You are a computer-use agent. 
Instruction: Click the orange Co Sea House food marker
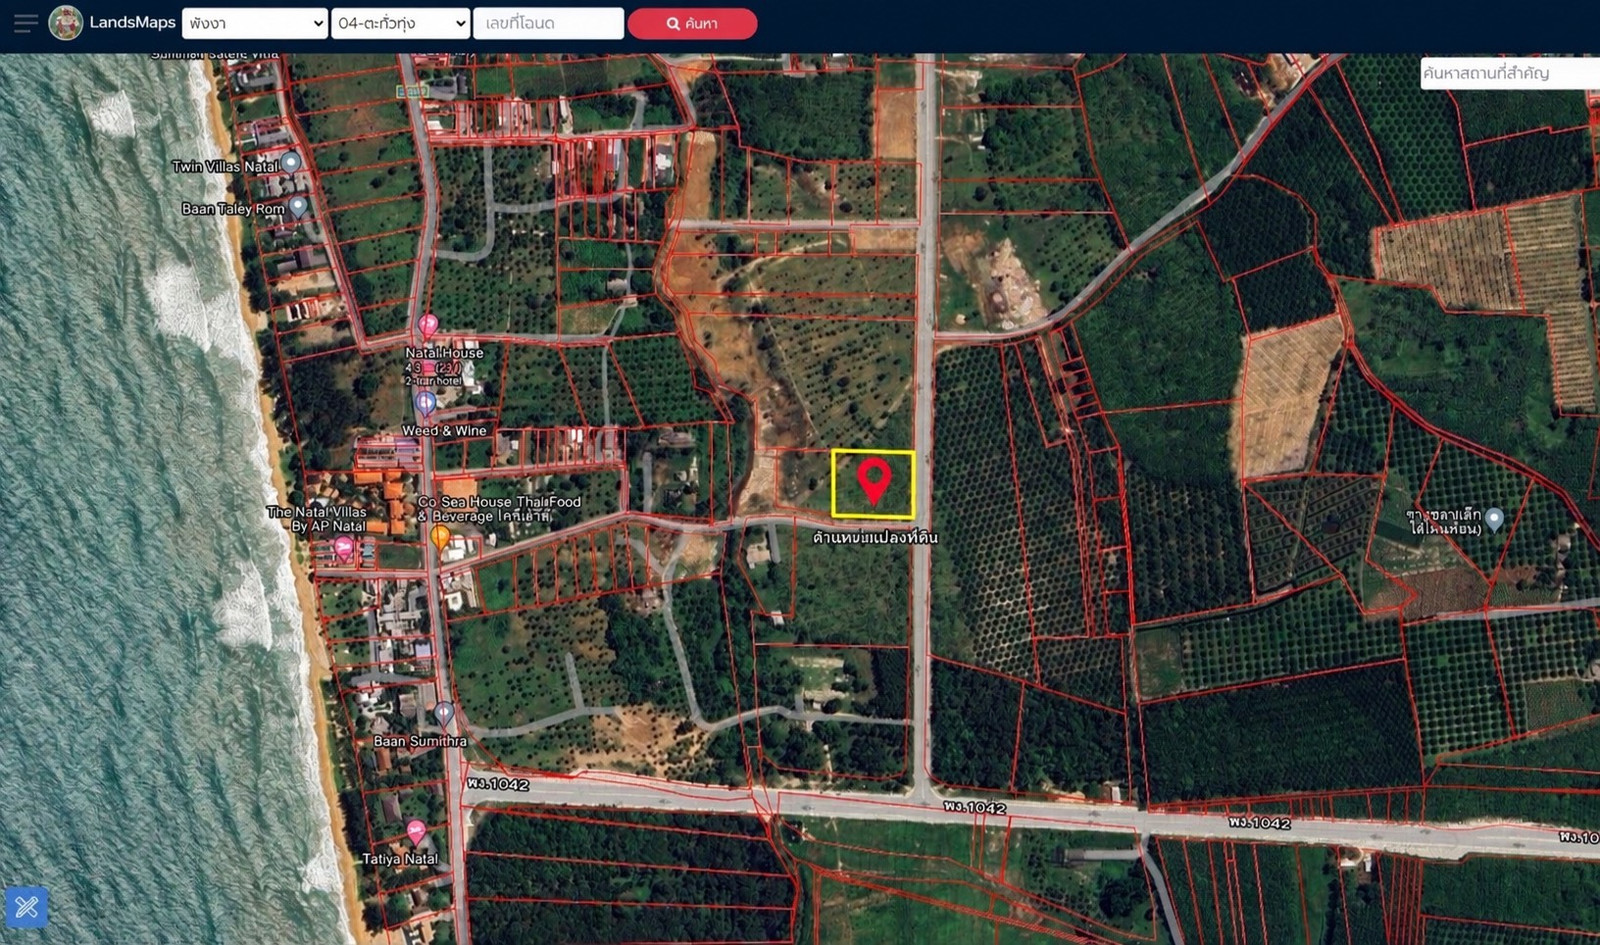pyautogui.click(x=440, y=537)
